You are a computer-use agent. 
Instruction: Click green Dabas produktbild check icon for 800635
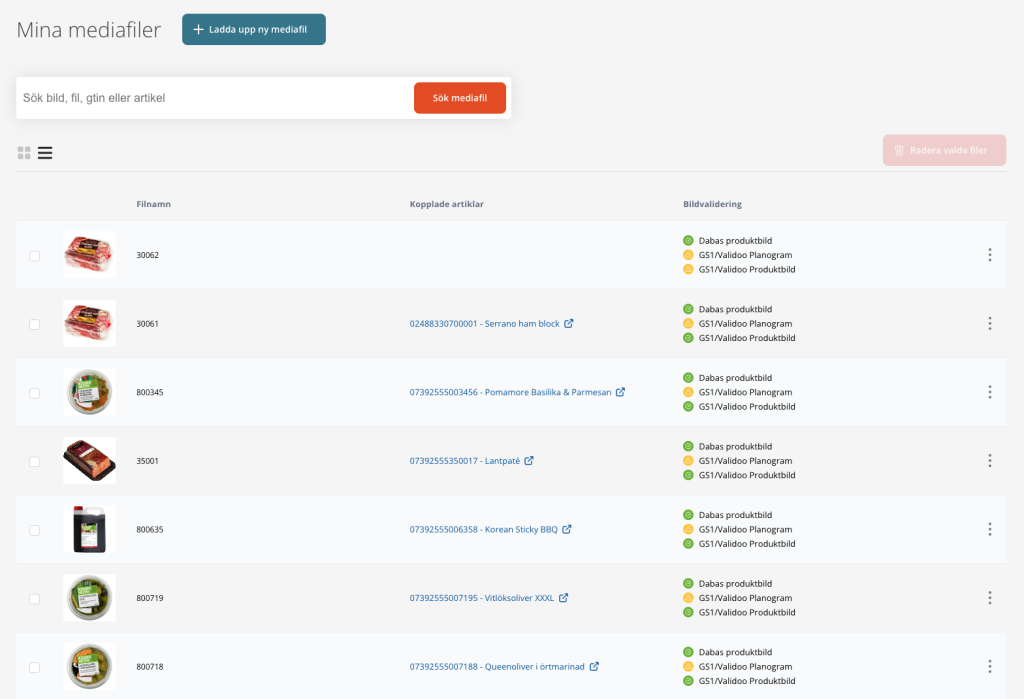tap(688, 515)
